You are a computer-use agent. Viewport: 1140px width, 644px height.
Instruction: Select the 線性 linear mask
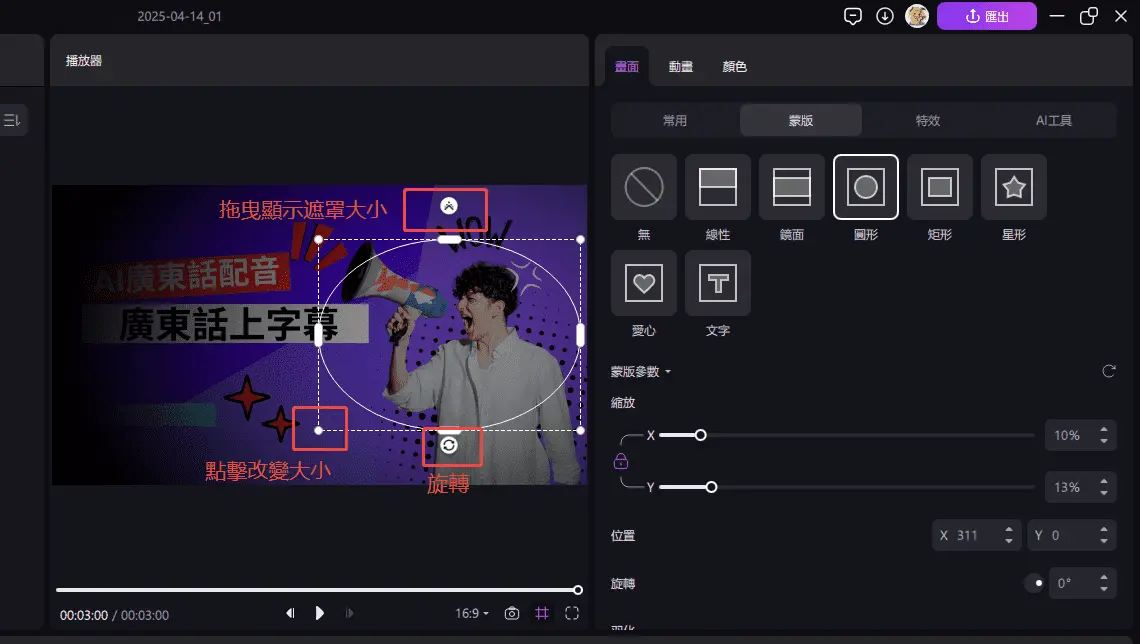click(717, 187)
